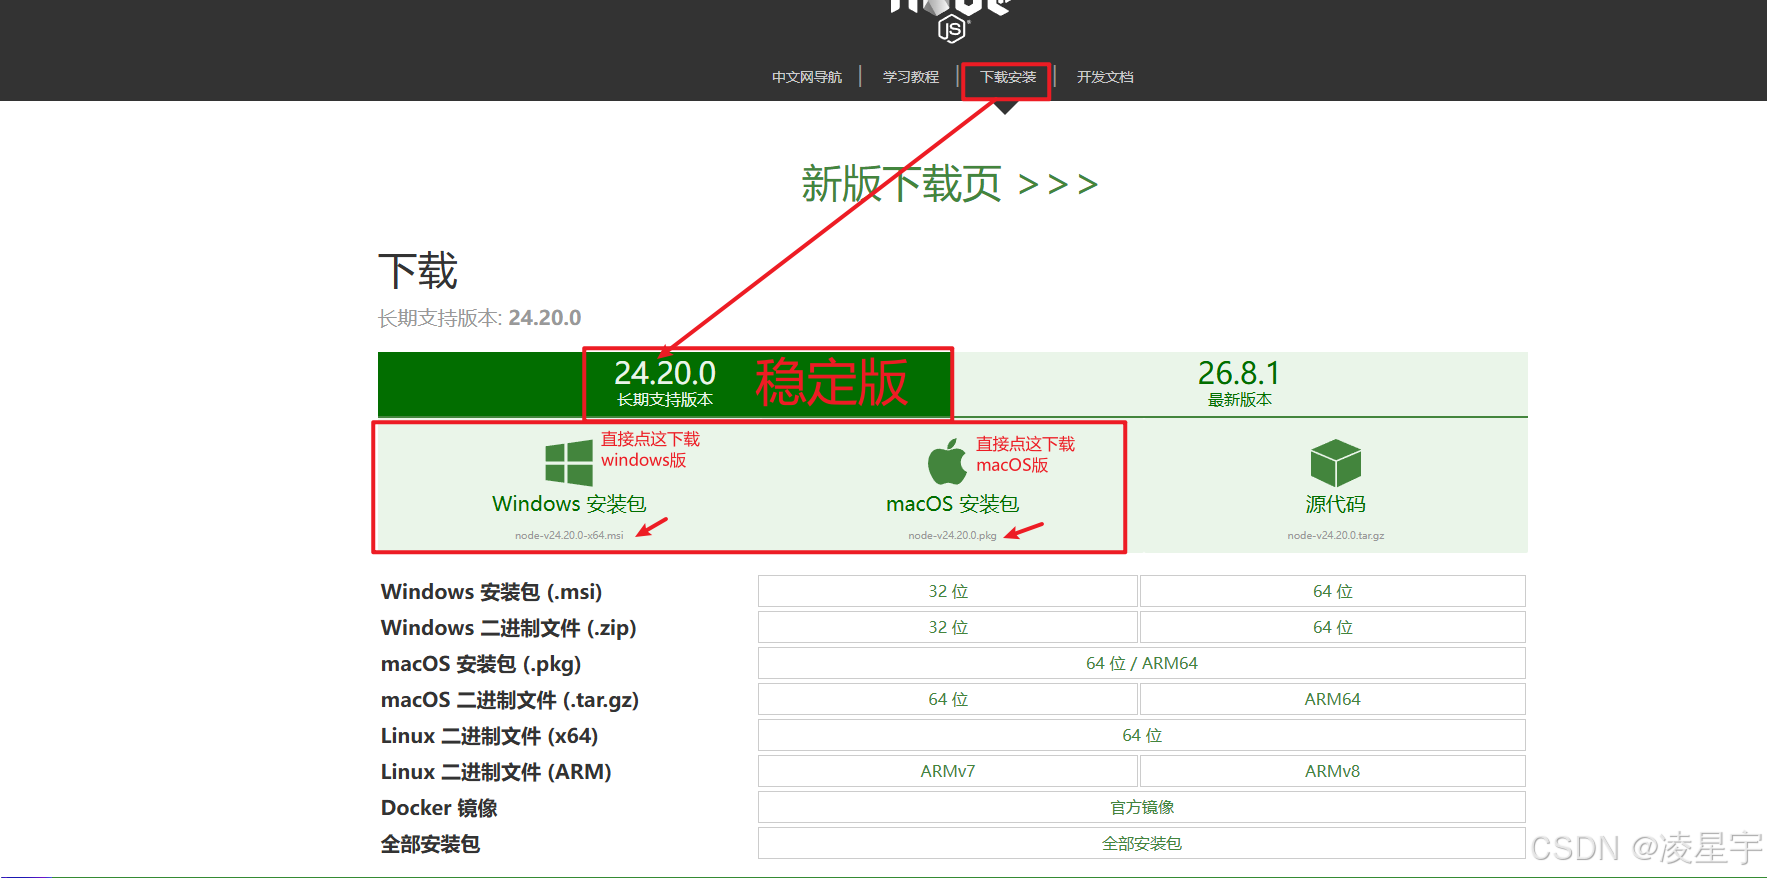The width and height of the screenshot is (1767, 878).
Task: Click the Linux 二进制文件 (x64) row label
Action: tap(489, 736)
